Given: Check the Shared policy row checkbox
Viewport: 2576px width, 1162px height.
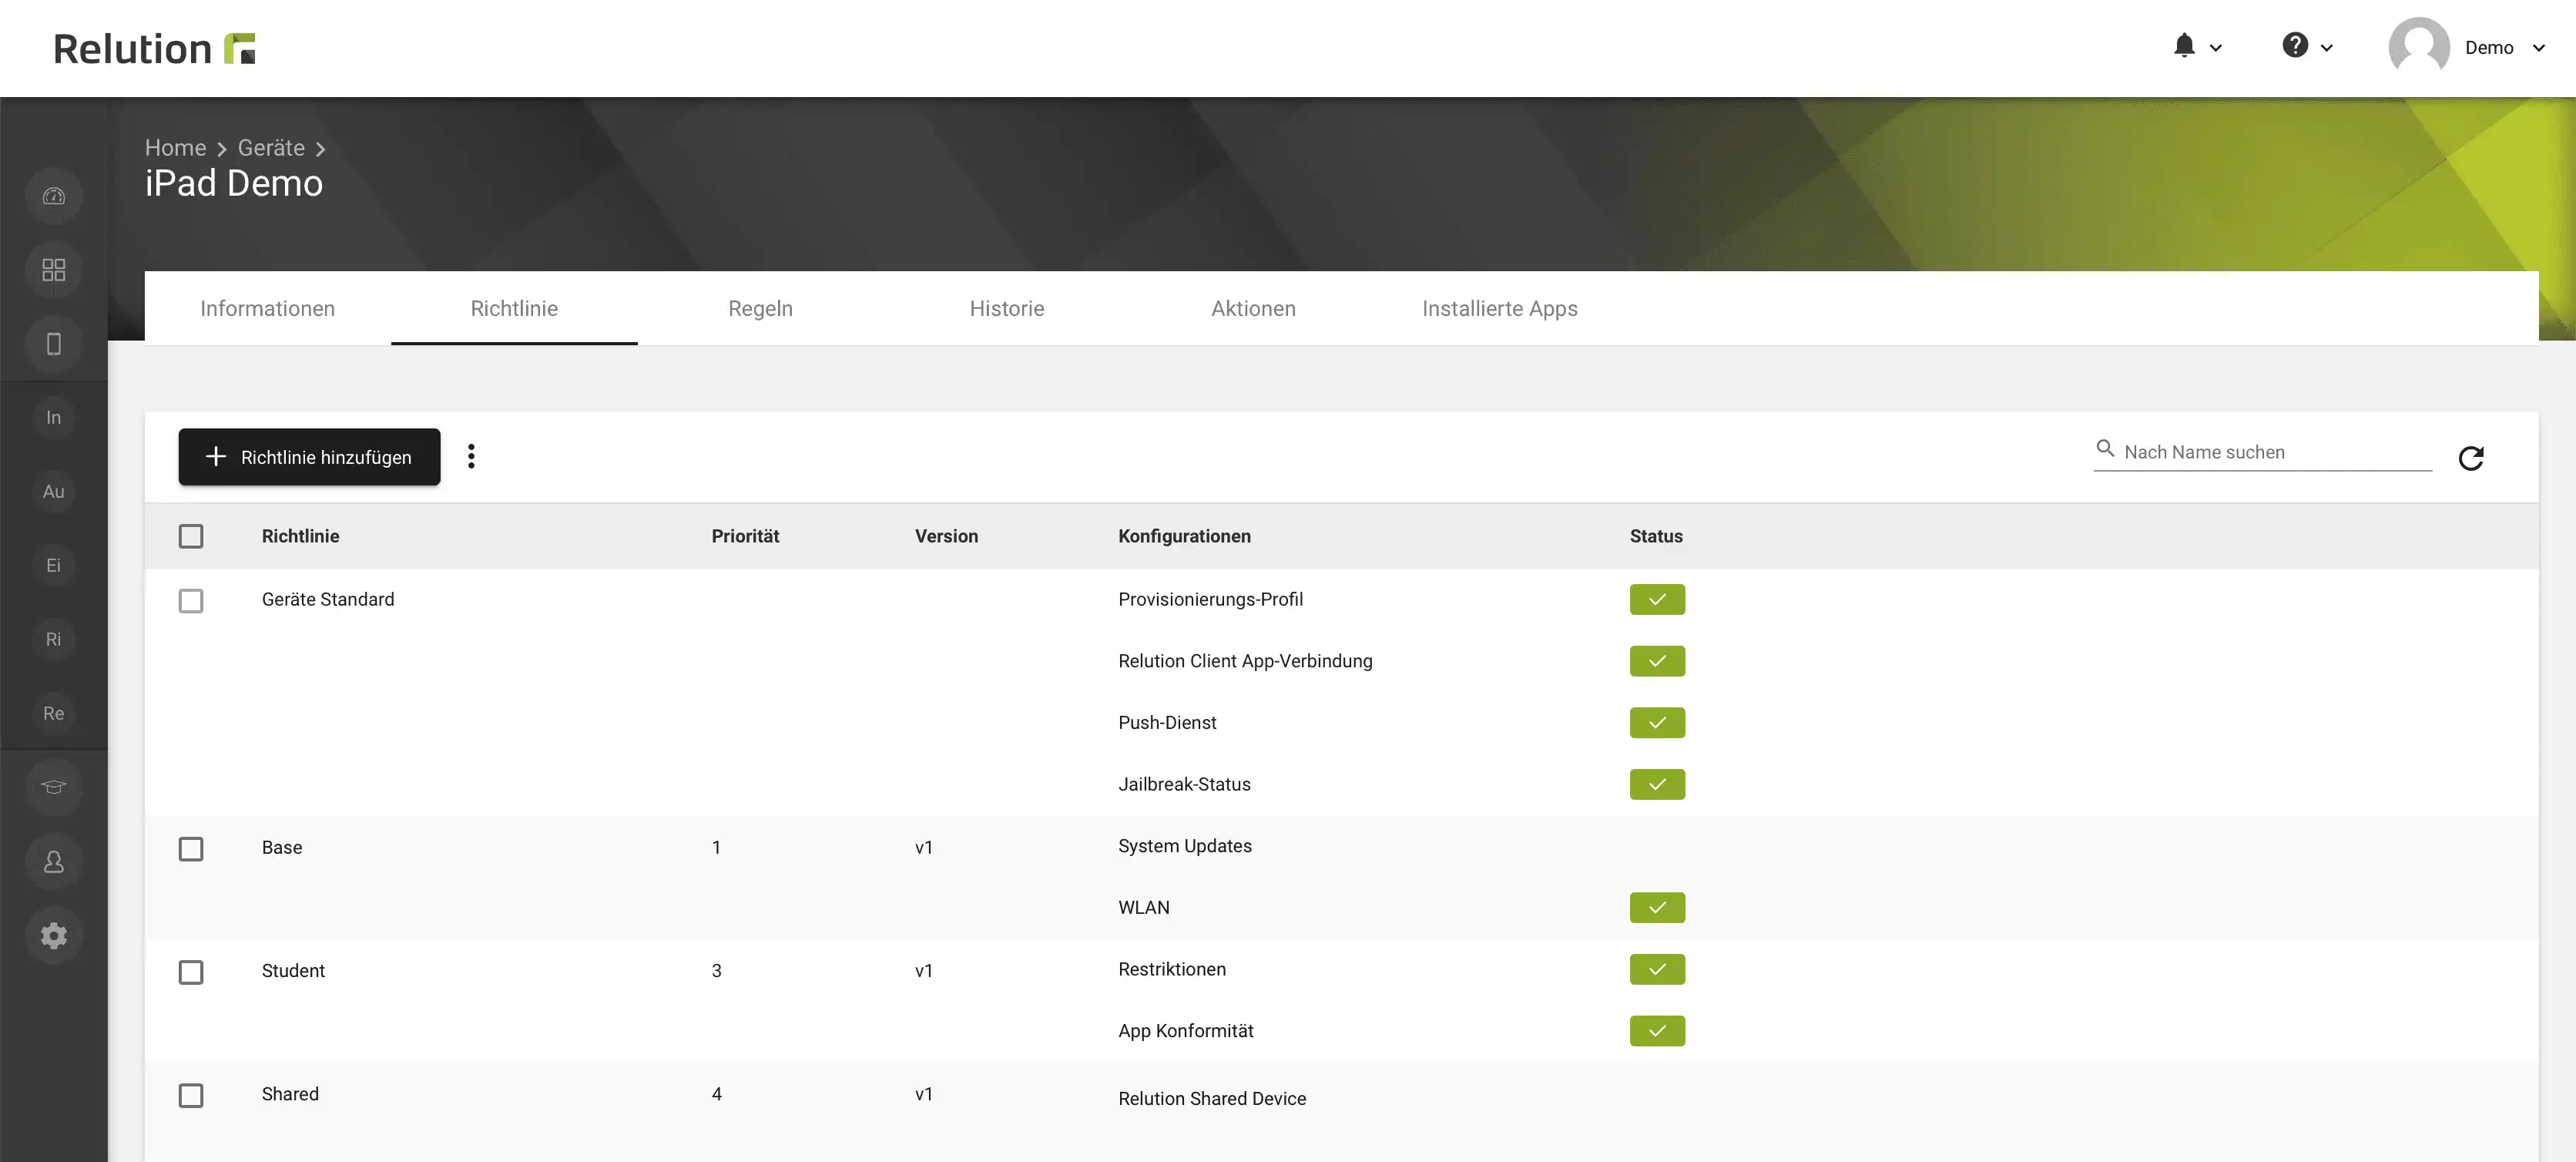Looking at the screenshot, I should pos(191,1096).
